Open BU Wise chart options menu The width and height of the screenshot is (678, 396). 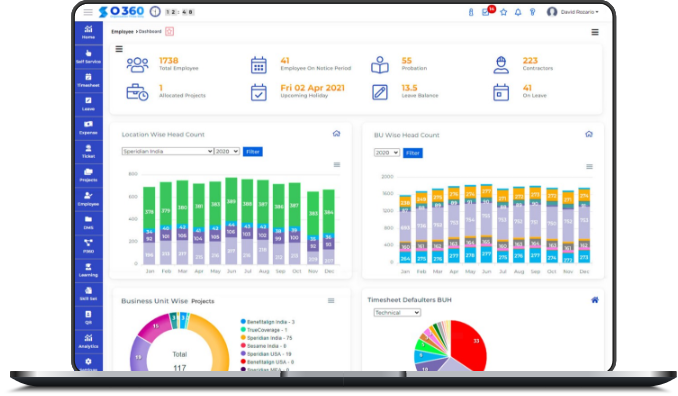(589, 166)
